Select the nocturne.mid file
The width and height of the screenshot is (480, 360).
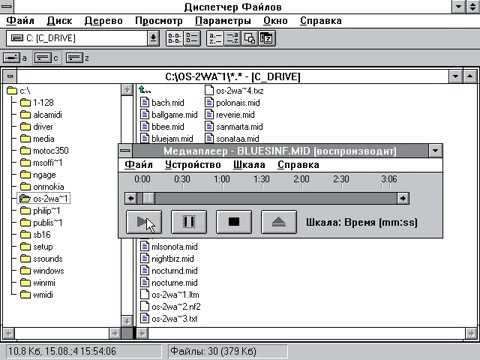pyautogui.click(x=169, y=283)
